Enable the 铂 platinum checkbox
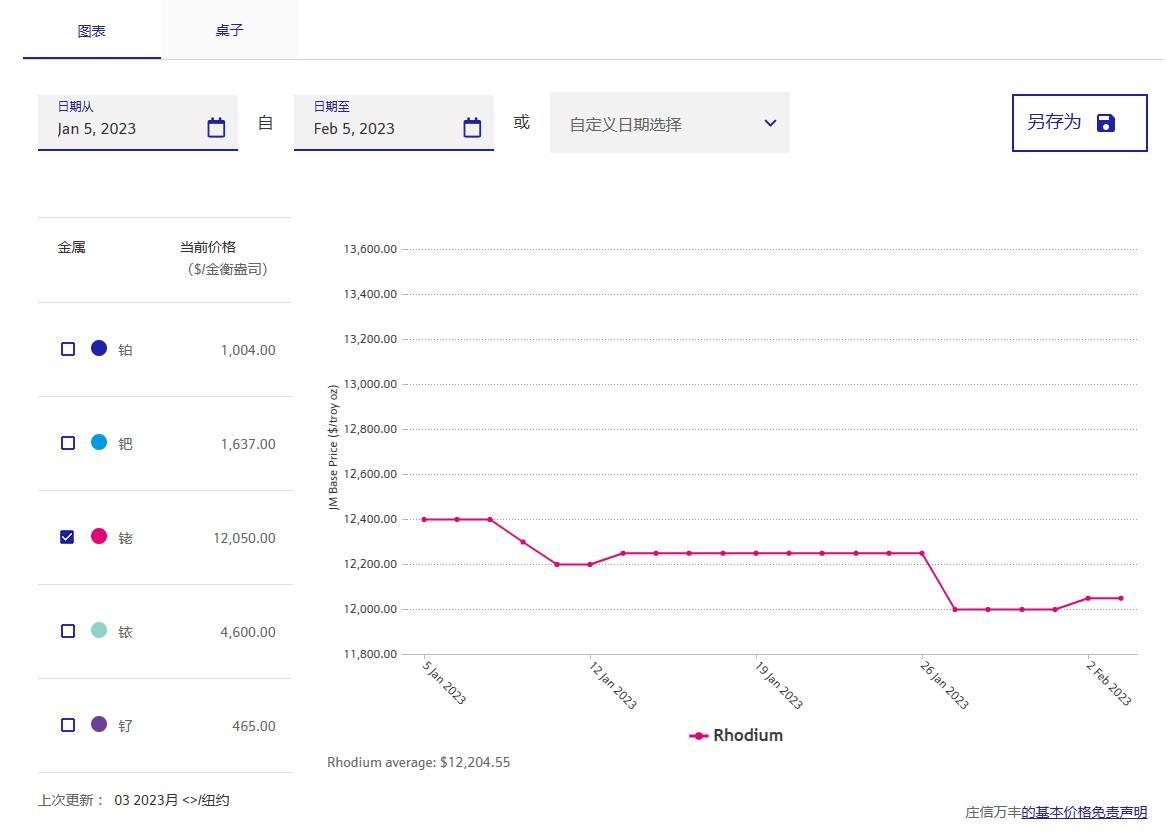This screenshot has height=834, width=1166. pos(68,349)
